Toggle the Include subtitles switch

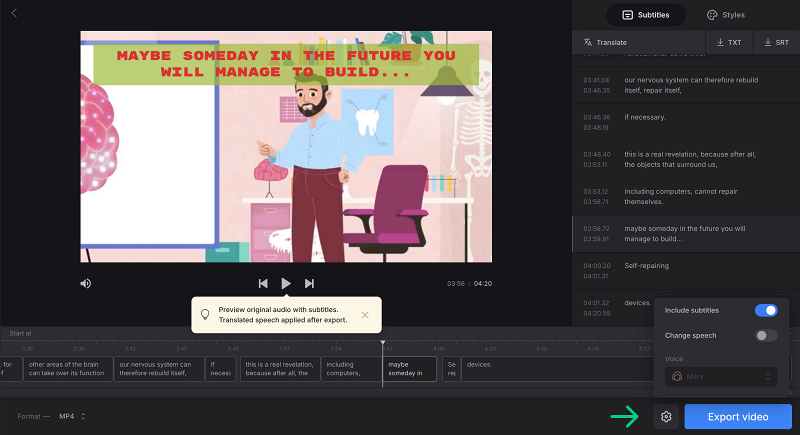coord(766,311)
